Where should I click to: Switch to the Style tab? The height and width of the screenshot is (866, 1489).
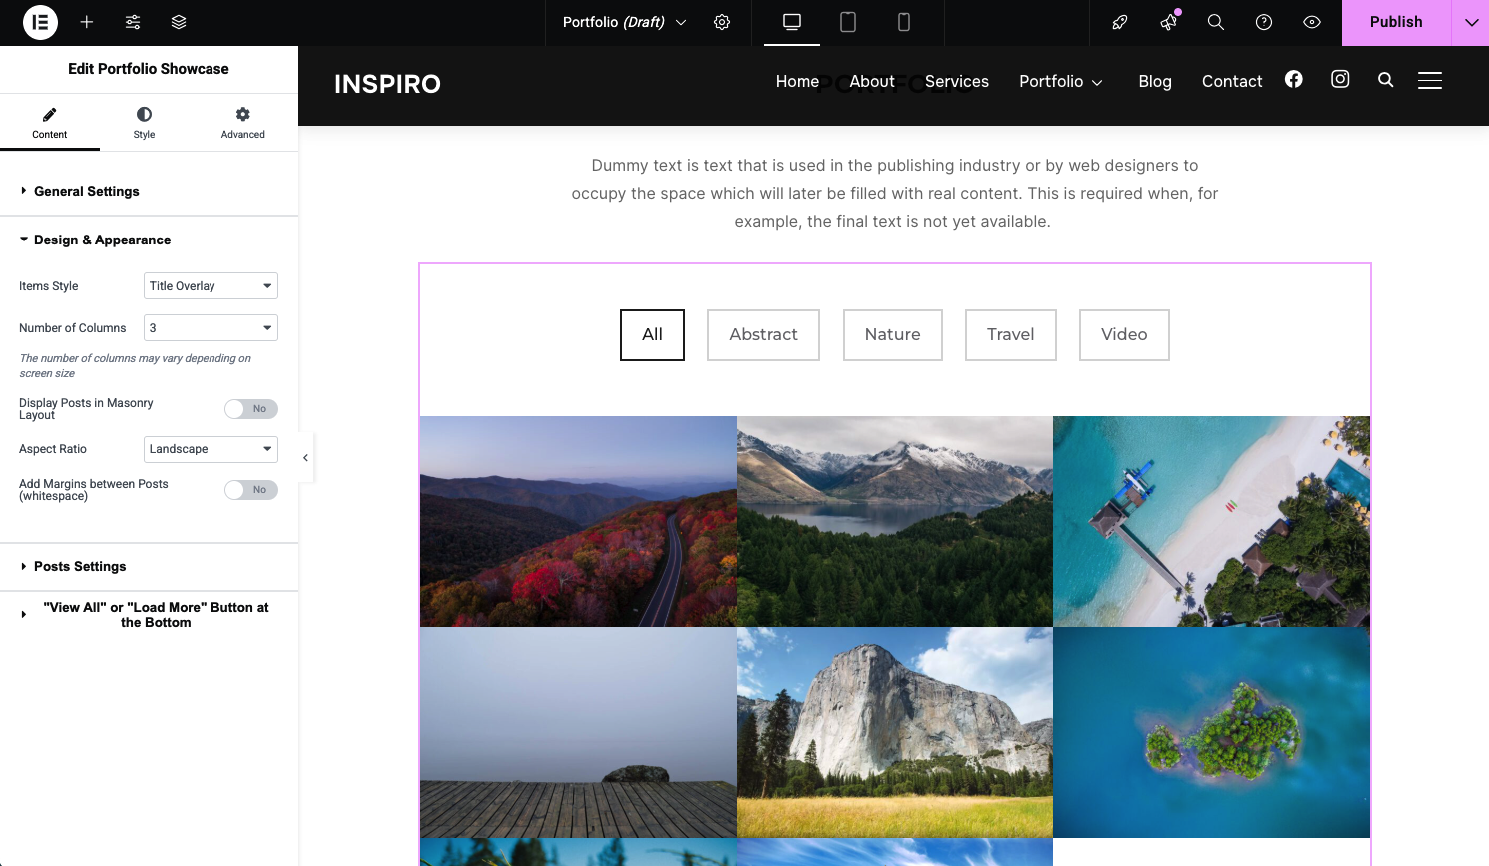coord(144,123)
